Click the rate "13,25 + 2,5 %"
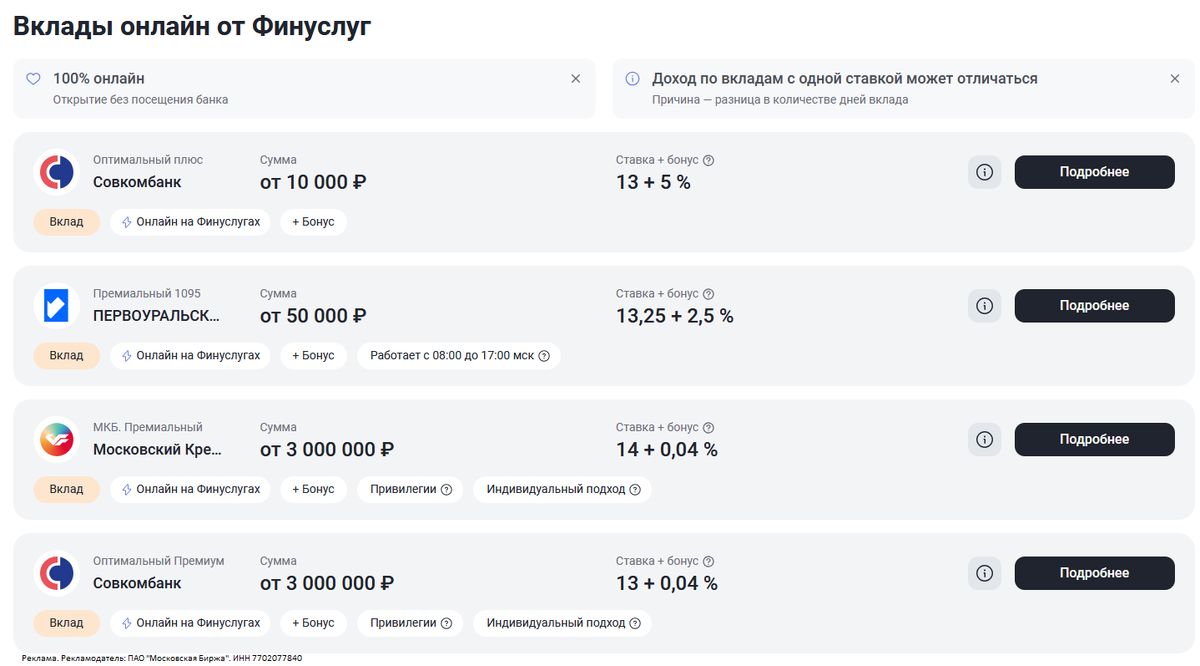This screenshot has width=1200, height=666. point(675,316)
